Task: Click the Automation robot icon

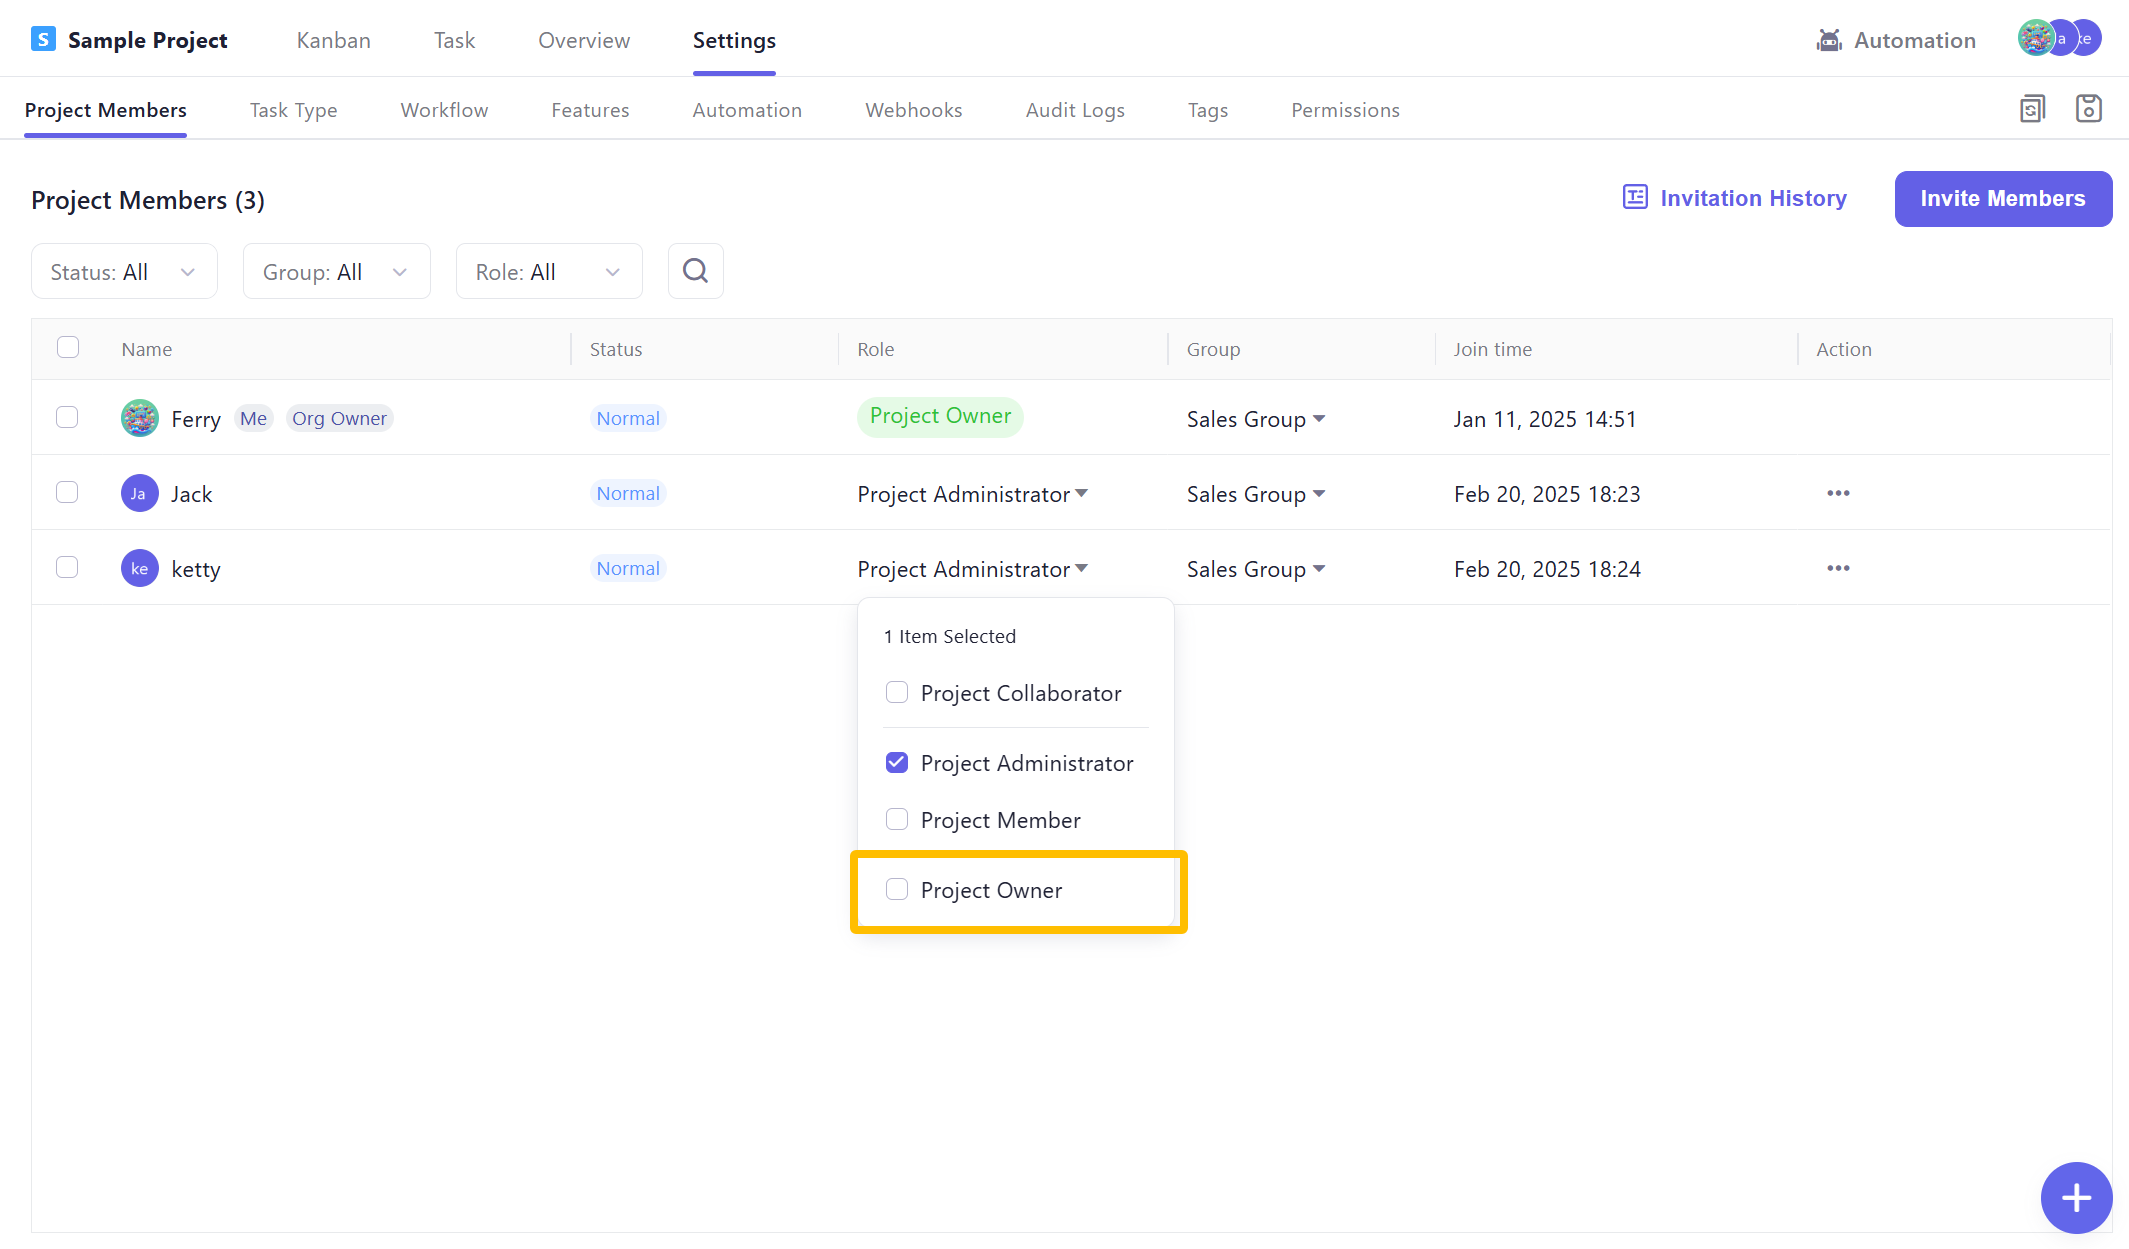Action: pos(1829,40)
